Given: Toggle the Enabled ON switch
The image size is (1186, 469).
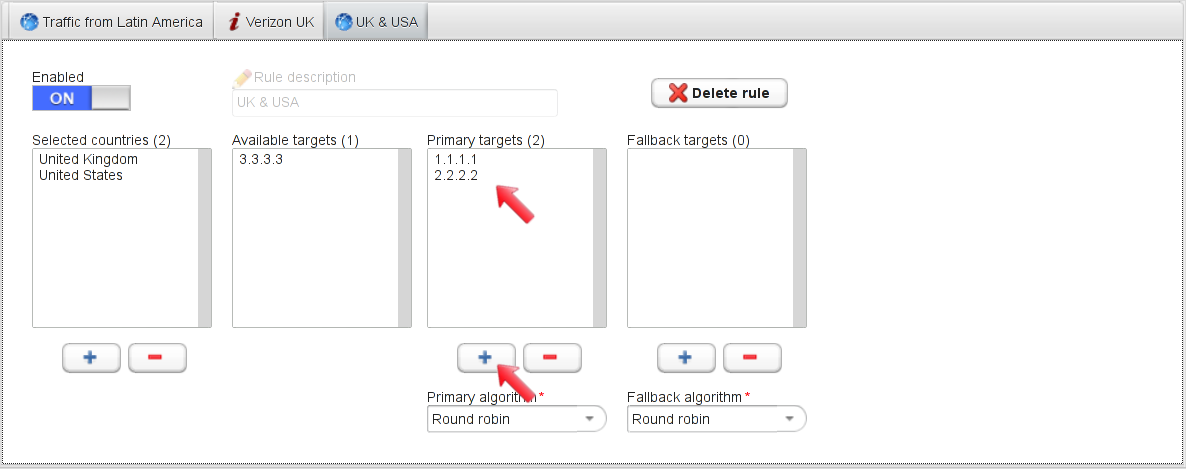Looking at the screenshot, I should (x=81, y=98).
